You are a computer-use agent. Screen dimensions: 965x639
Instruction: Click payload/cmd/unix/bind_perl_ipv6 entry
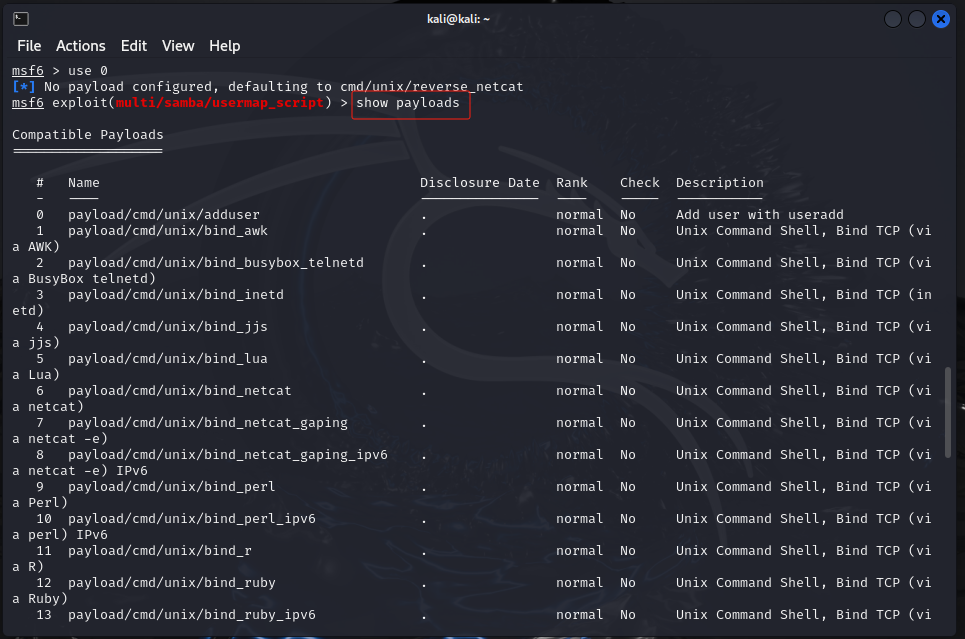point(192,519)
